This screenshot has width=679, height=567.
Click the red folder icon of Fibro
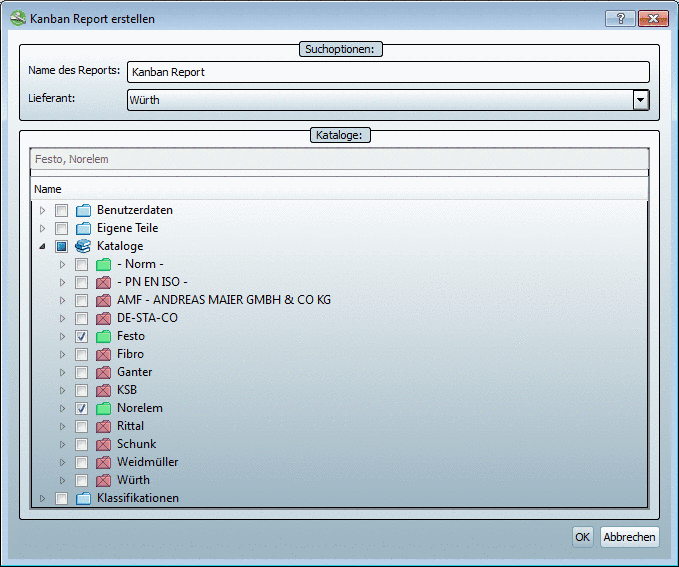103,354
